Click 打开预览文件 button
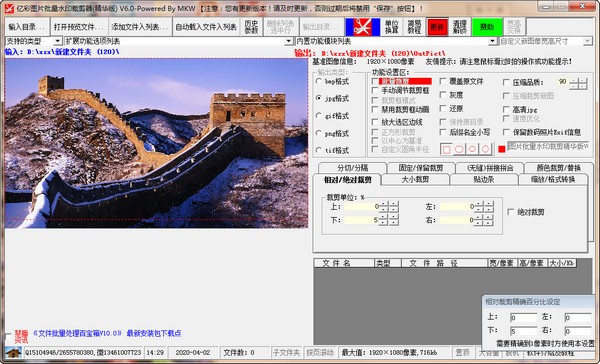 79,27
